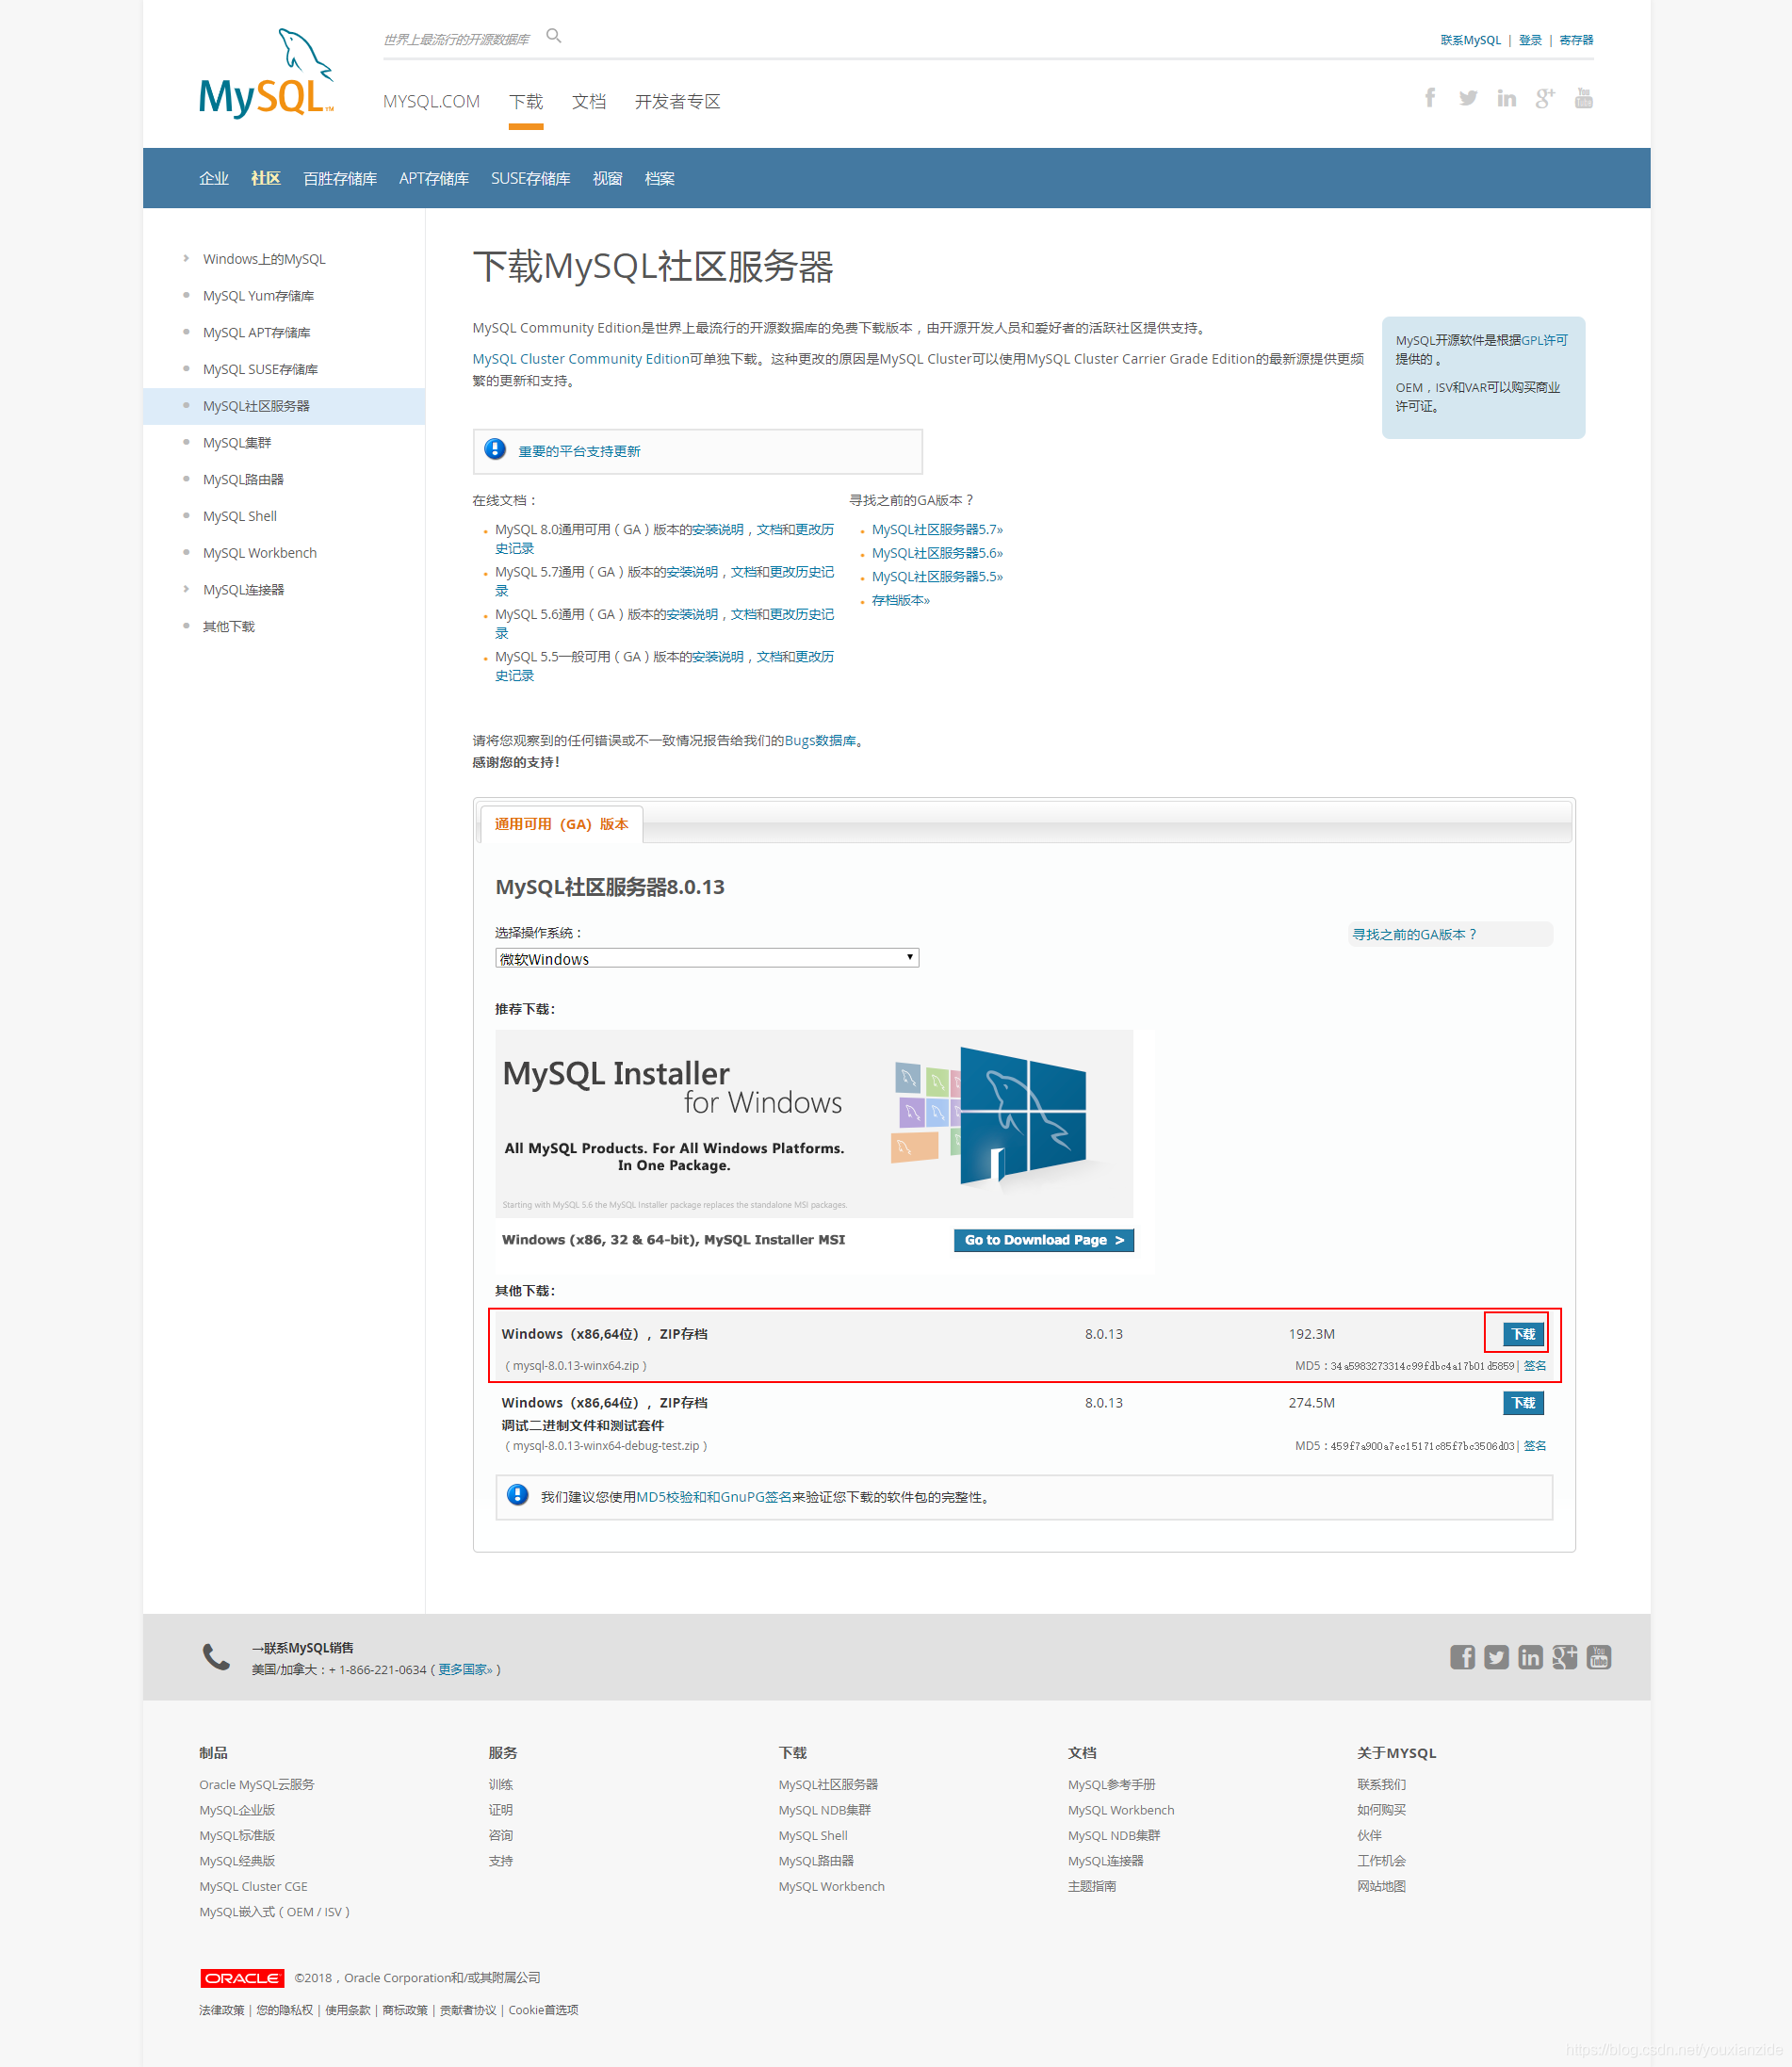Switch to 社区 in blue bar

coord(265,178)
